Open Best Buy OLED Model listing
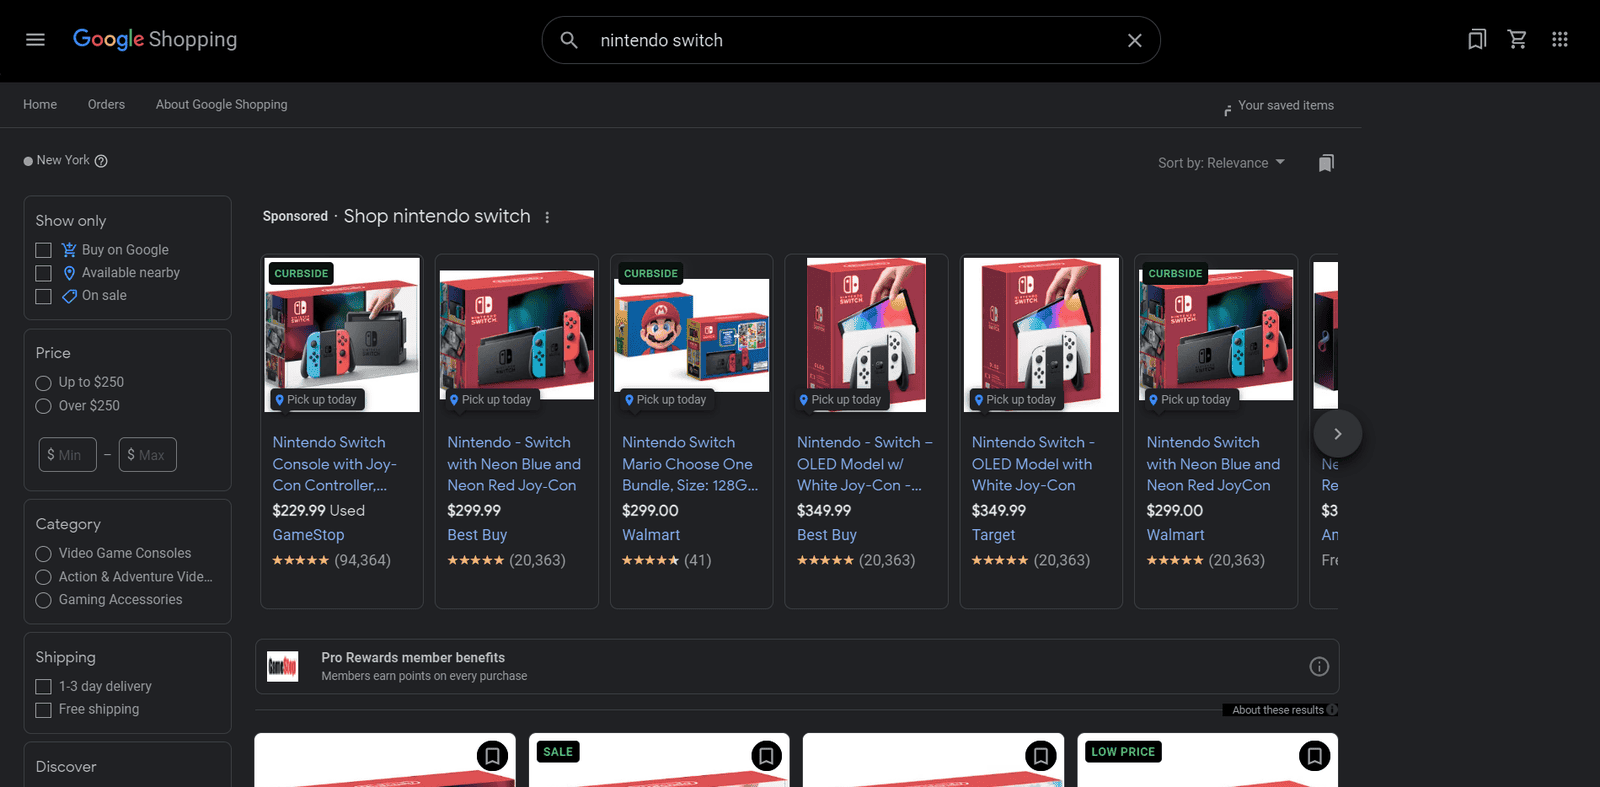1600x787 pixels. [865, 464]
